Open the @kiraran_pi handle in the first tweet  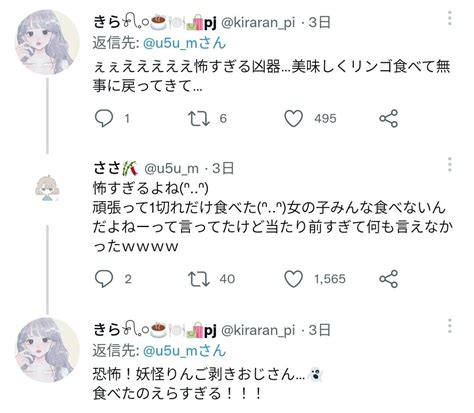tap(258, 23)
